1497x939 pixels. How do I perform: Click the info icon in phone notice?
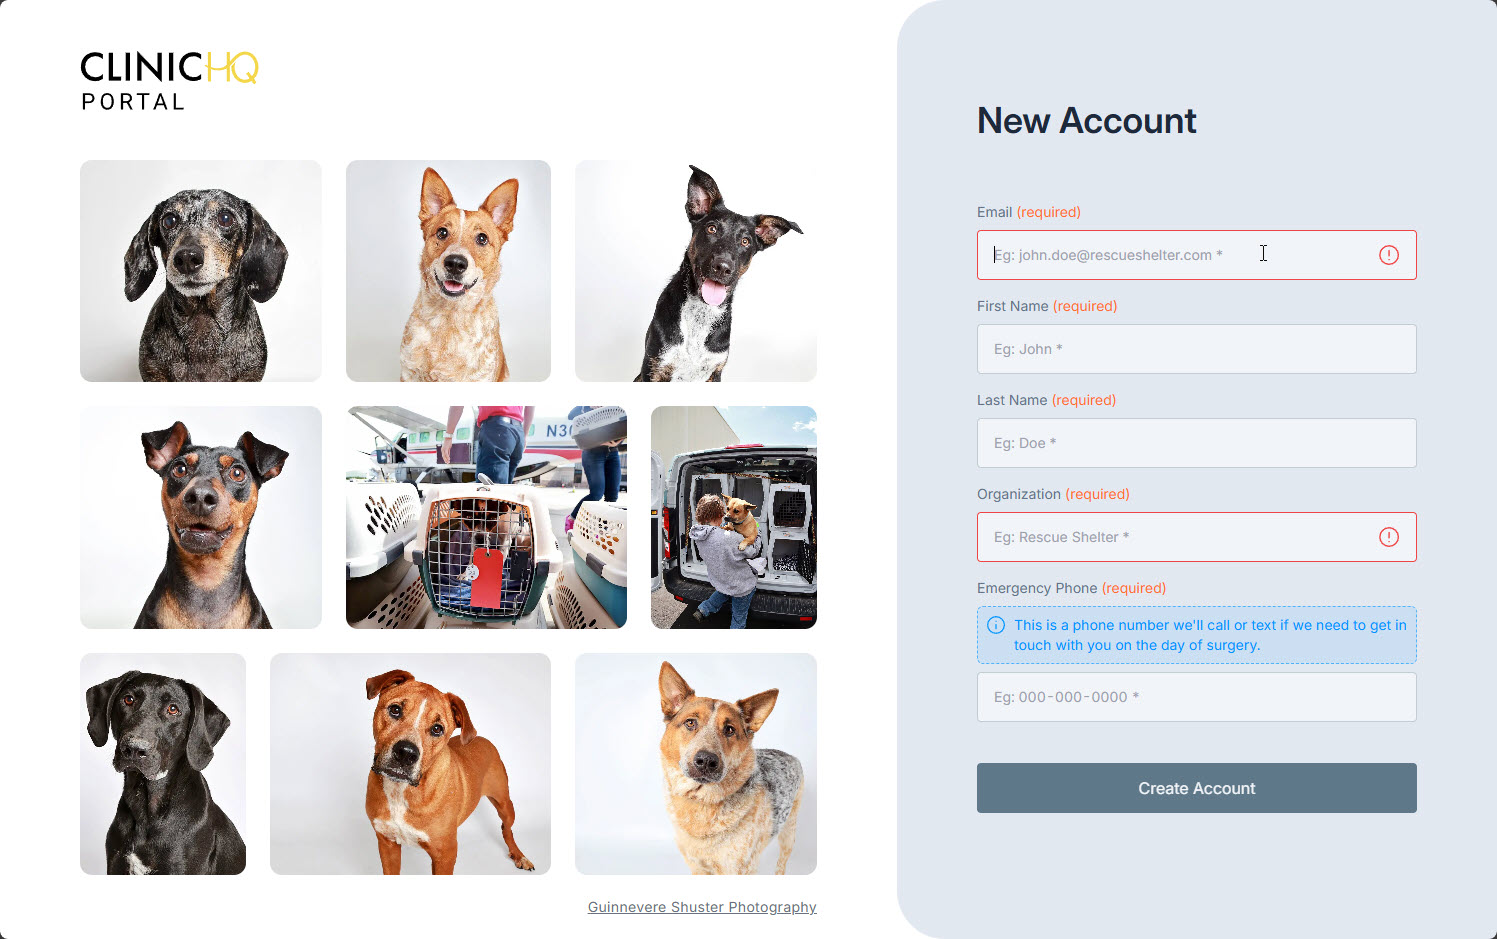(996, 625)
